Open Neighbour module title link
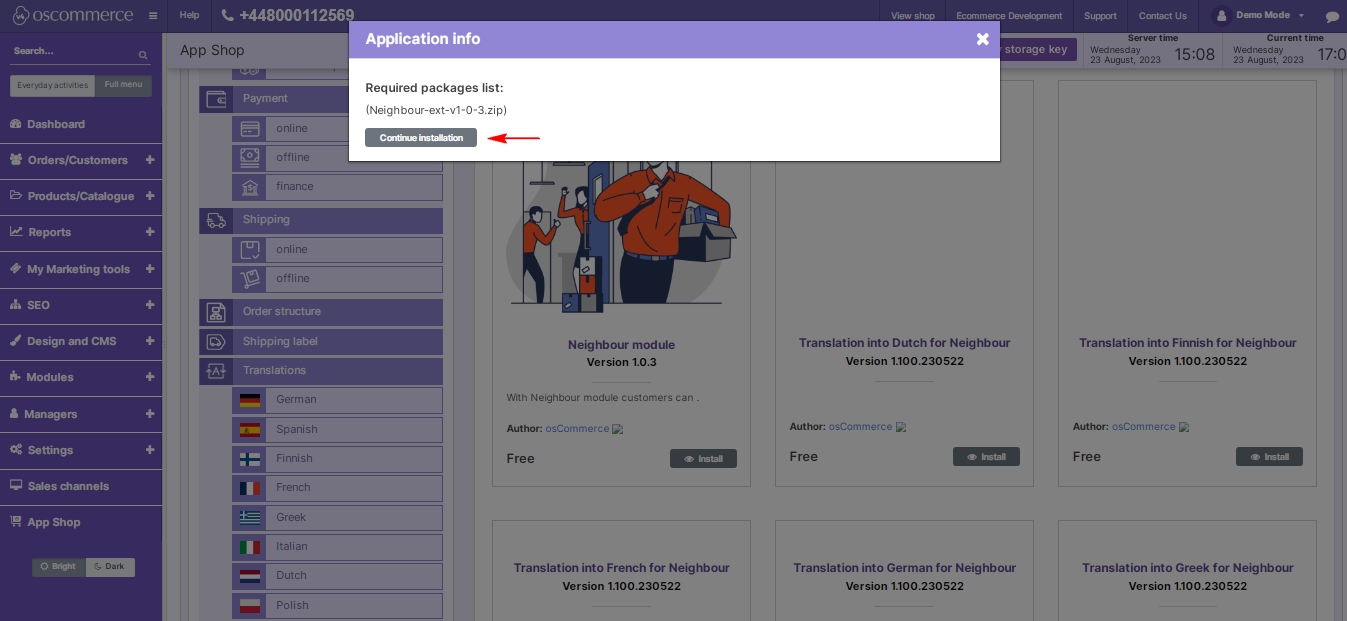This screenshot has width=1347, height=621. coord(621,345)
